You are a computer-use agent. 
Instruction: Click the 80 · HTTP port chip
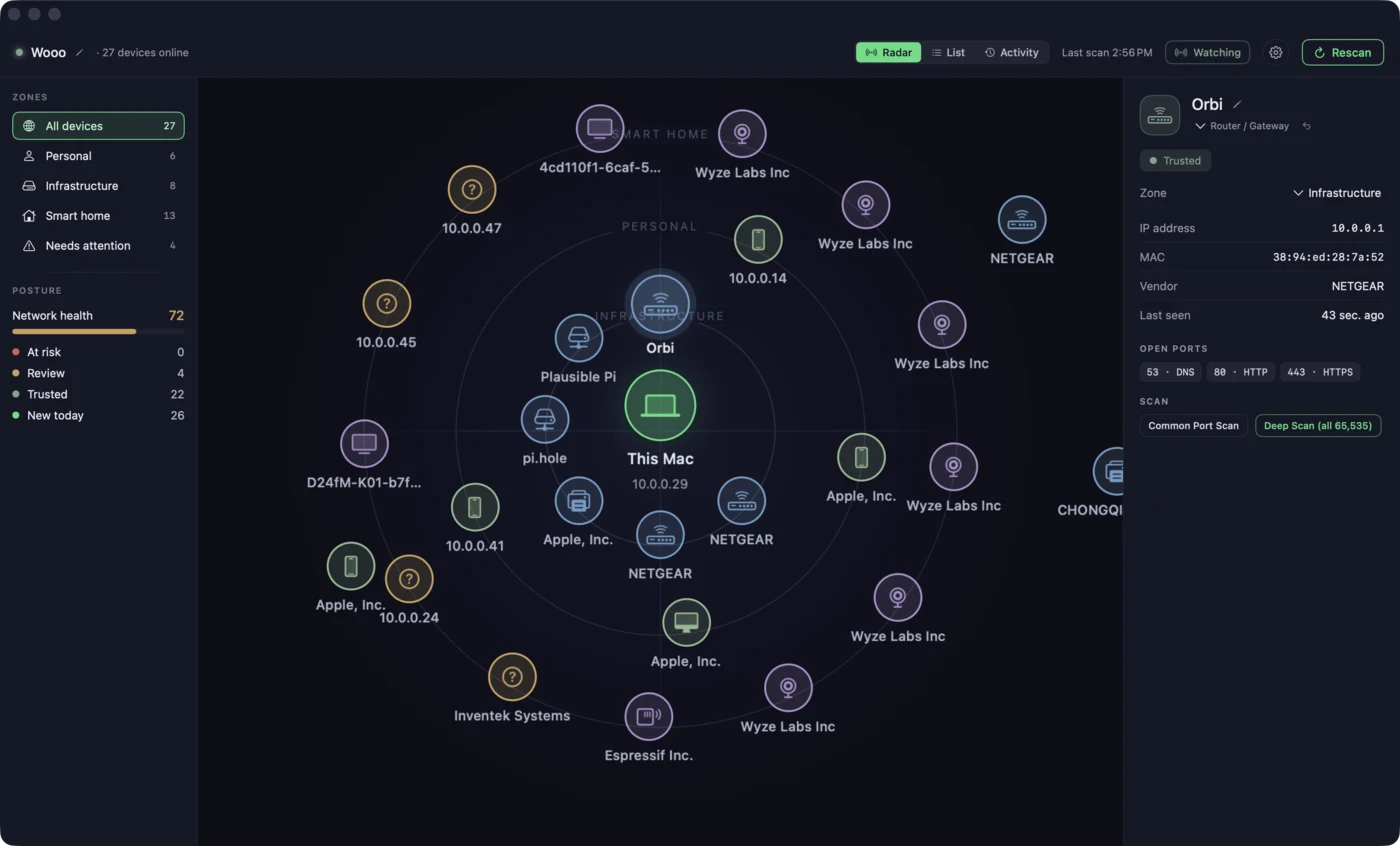1241,372
